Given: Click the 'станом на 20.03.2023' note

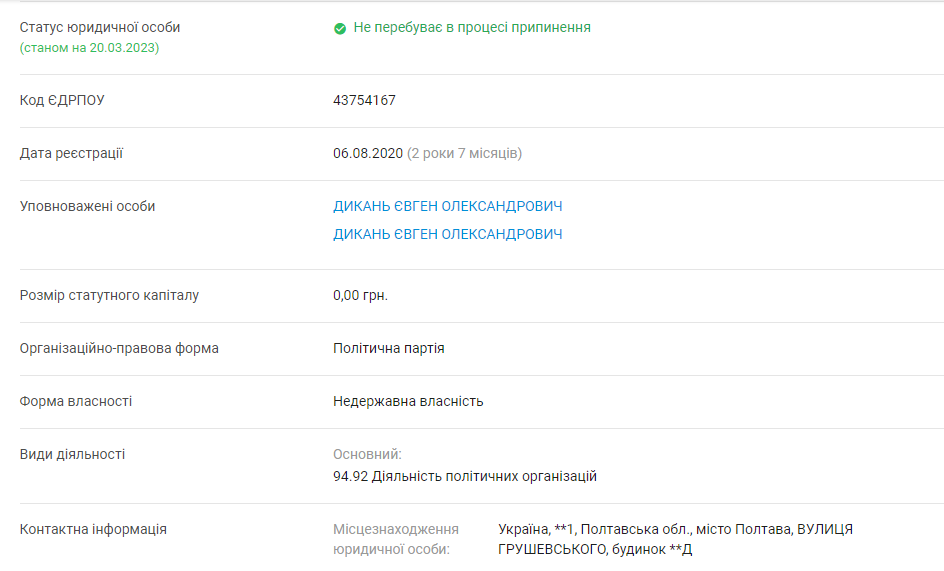Looking at the screenshot, I should tap(89, 47).
